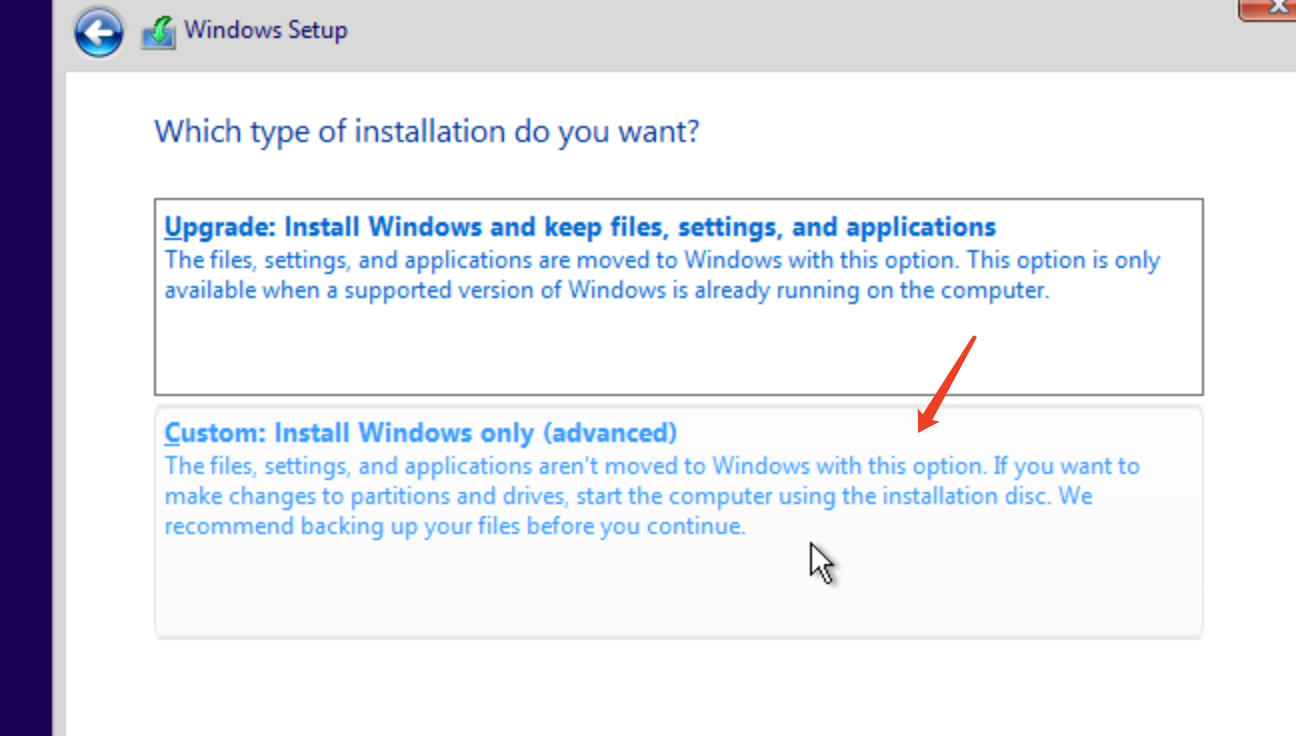Click the "Windows Setup" title text
The image size is (1296, 736).
(266, 30)
